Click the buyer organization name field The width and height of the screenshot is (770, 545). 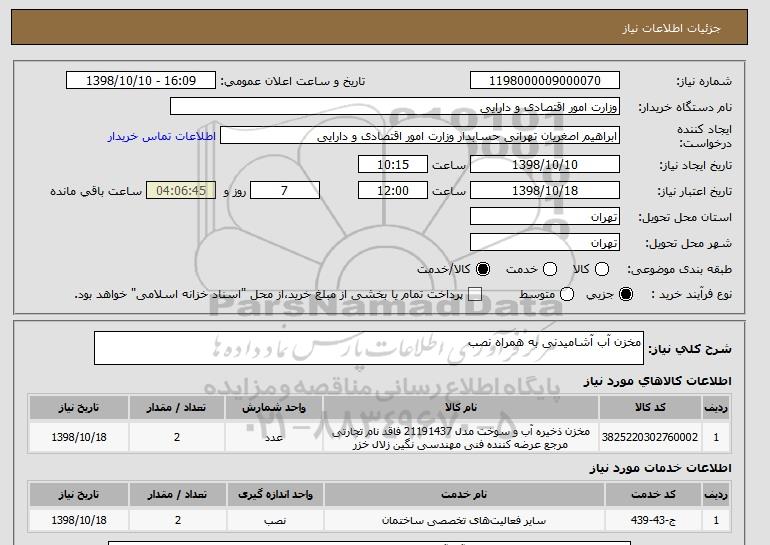[x=395, y=106]
